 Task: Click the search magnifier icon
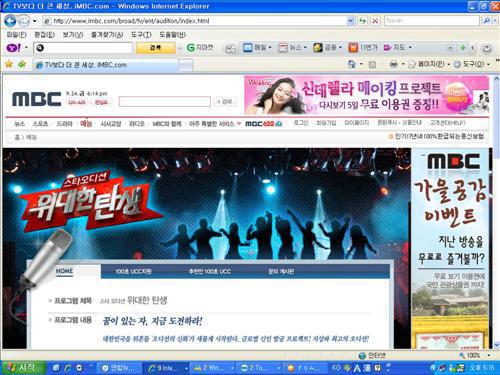click(x=487, y=21)
